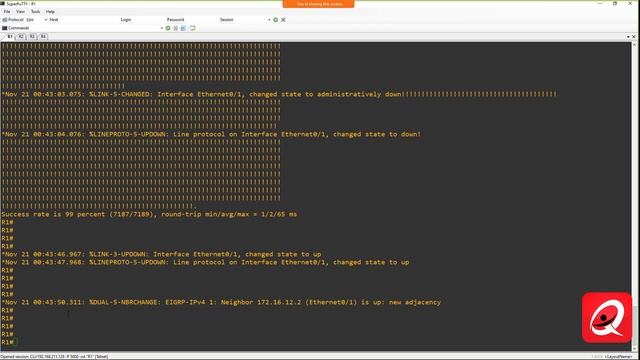The image size is (640, 360).
Task: Expand the Session dropdown
Action: [x=269, y=20]
